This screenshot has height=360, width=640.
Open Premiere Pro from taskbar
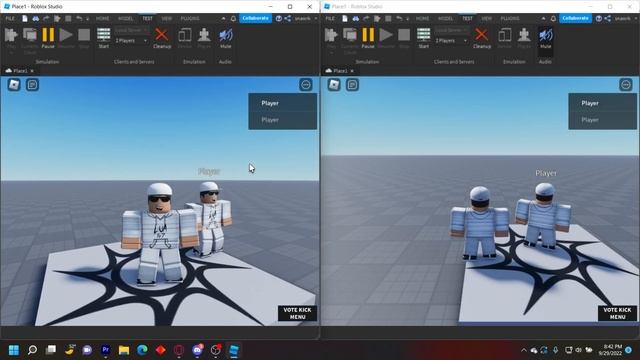click(x=105, y=350)
